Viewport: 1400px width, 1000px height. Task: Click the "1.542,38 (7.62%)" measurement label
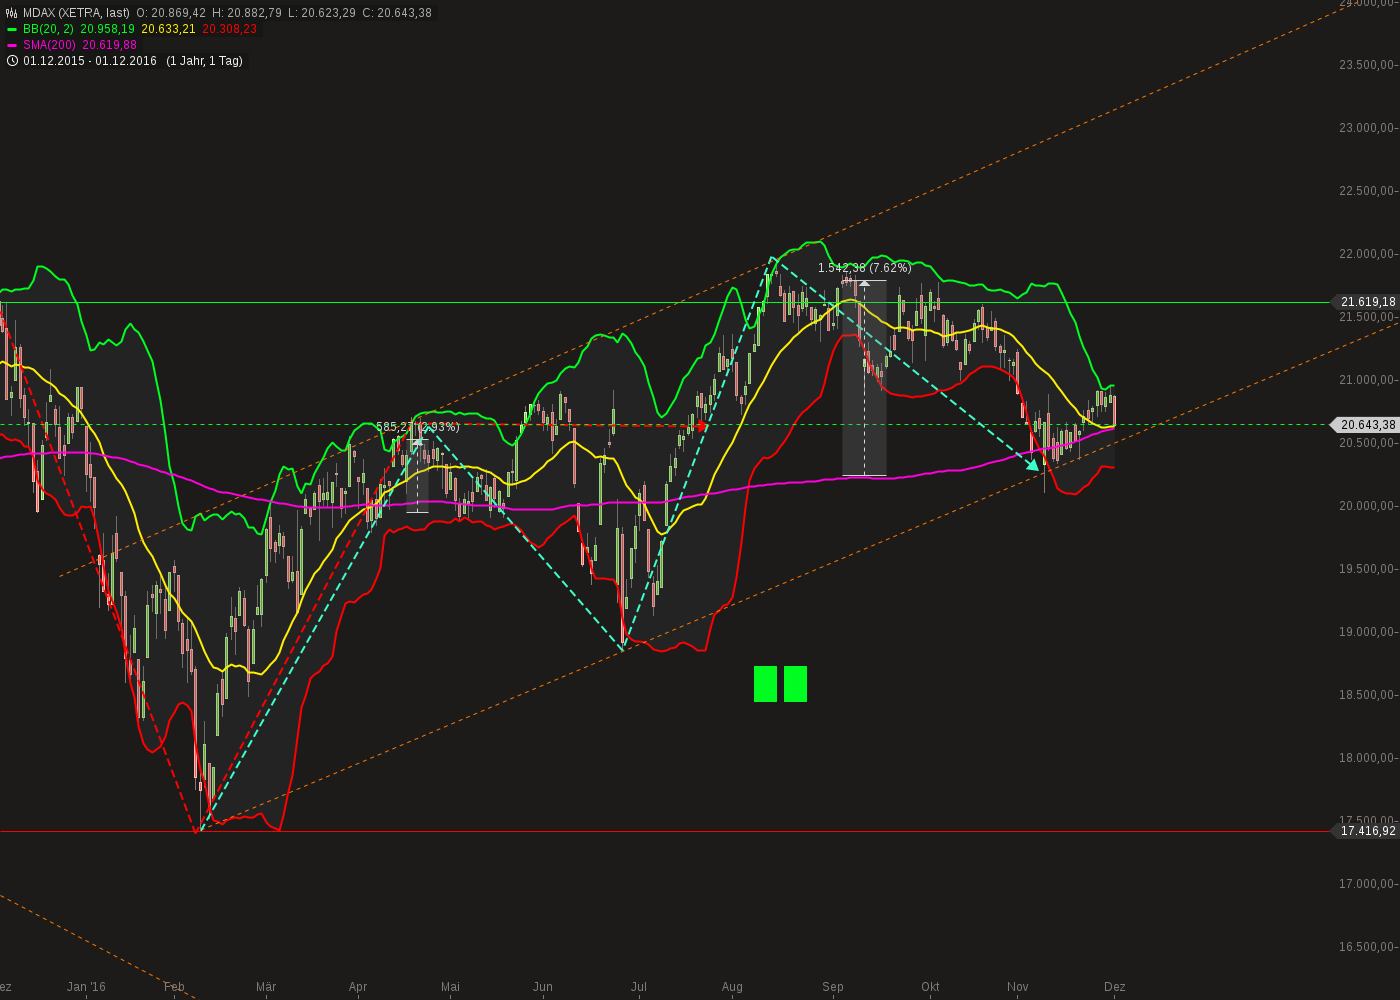pyautogui.click(x=865, y=268)
